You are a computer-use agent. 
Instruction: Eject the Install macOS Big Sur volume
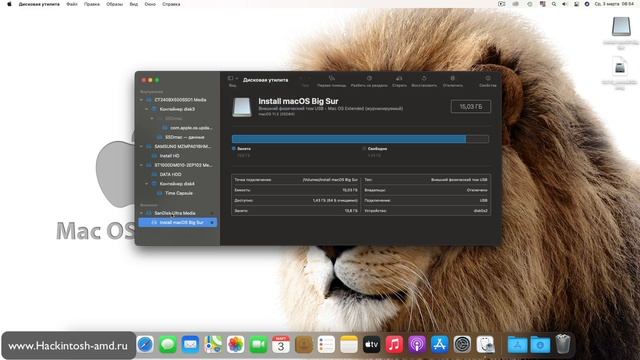[x=212, y=222]
